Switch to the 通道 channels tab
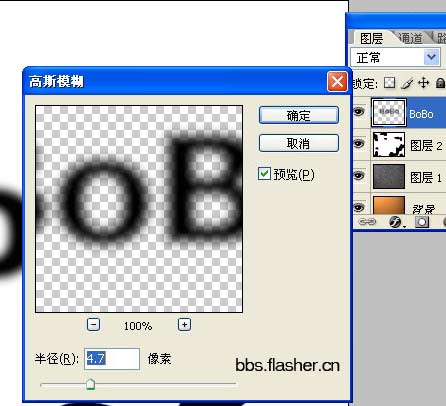 tap(411, 38)
